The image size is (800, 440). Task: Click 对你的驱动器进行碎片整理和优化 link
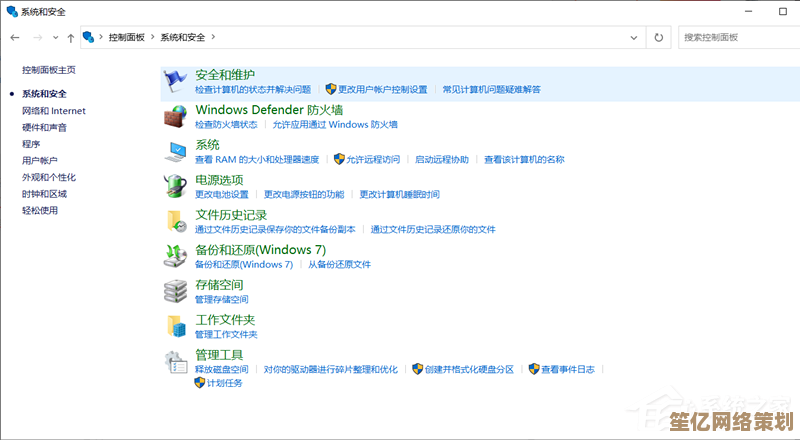[331, 370]
